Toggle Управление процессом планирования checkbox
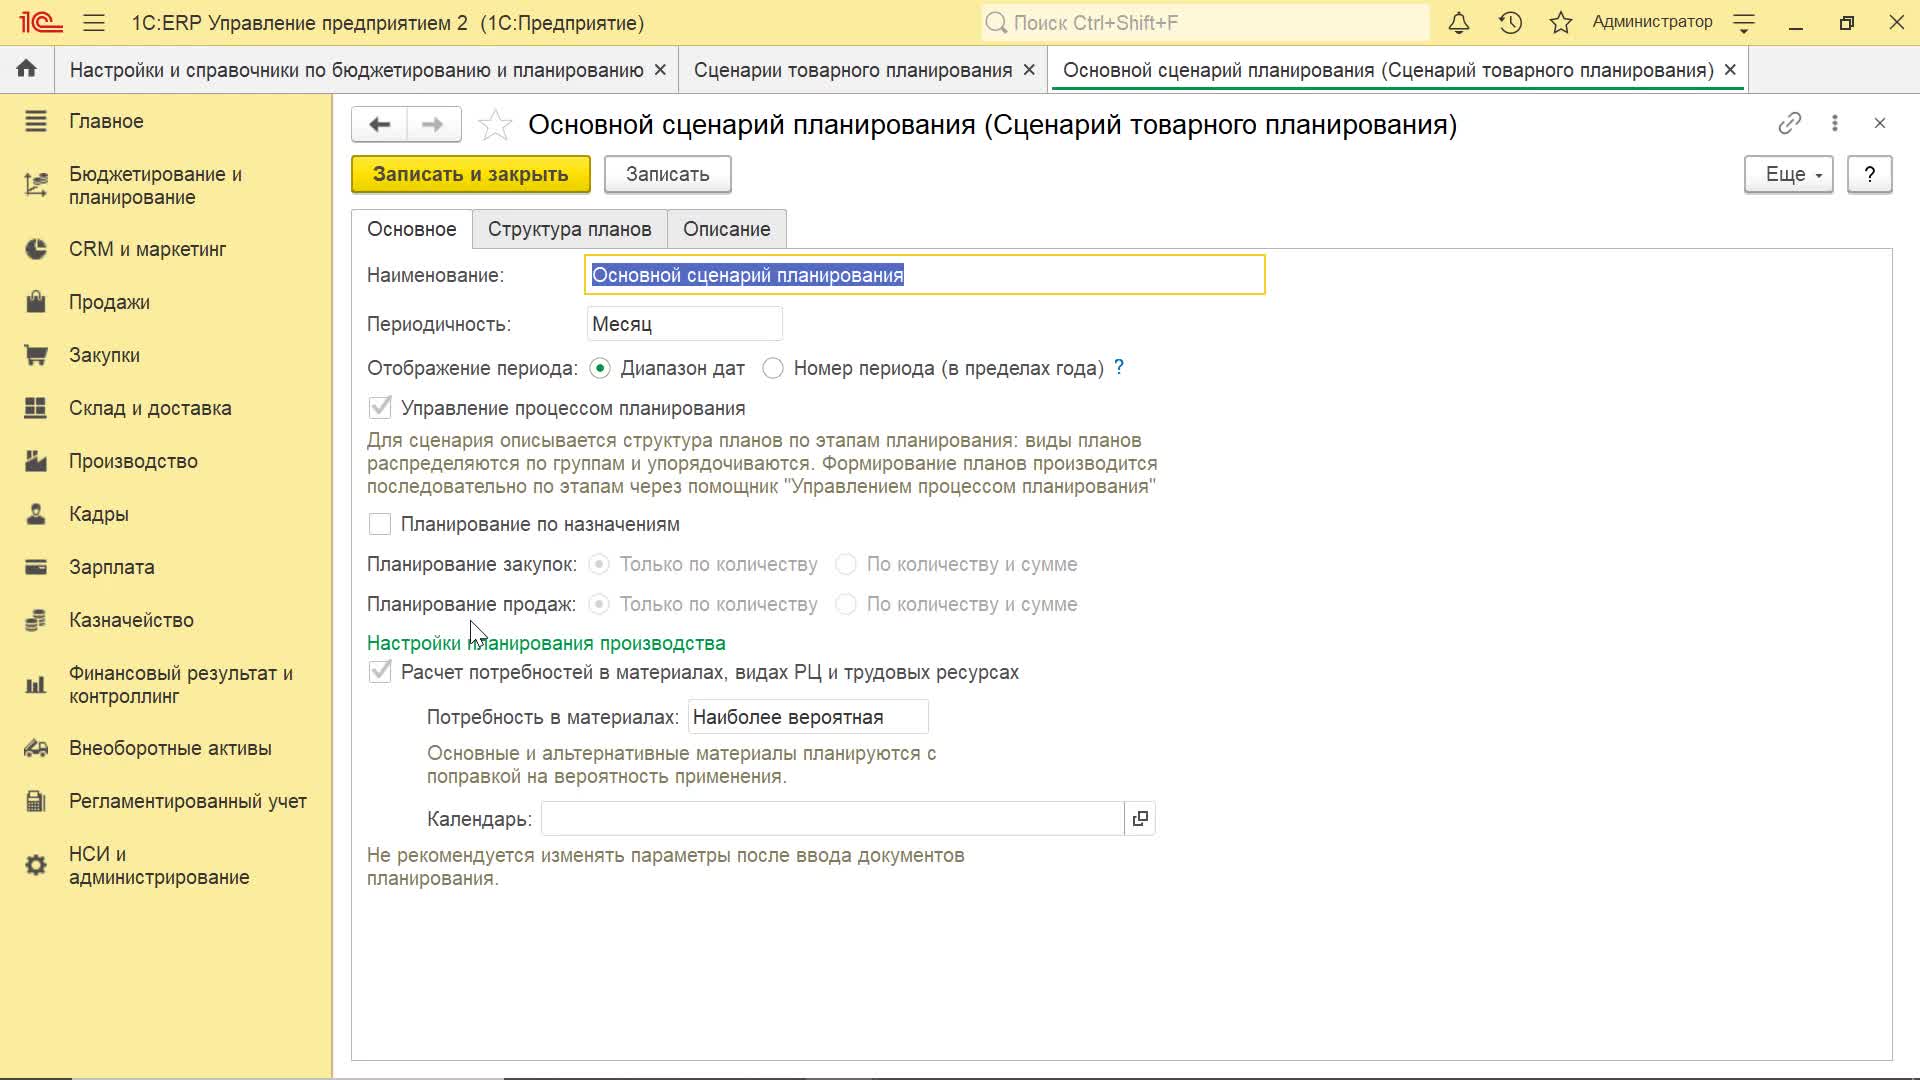Image resolution: width=1920 pixels, height=1080 pixels. tap(380, 407)
